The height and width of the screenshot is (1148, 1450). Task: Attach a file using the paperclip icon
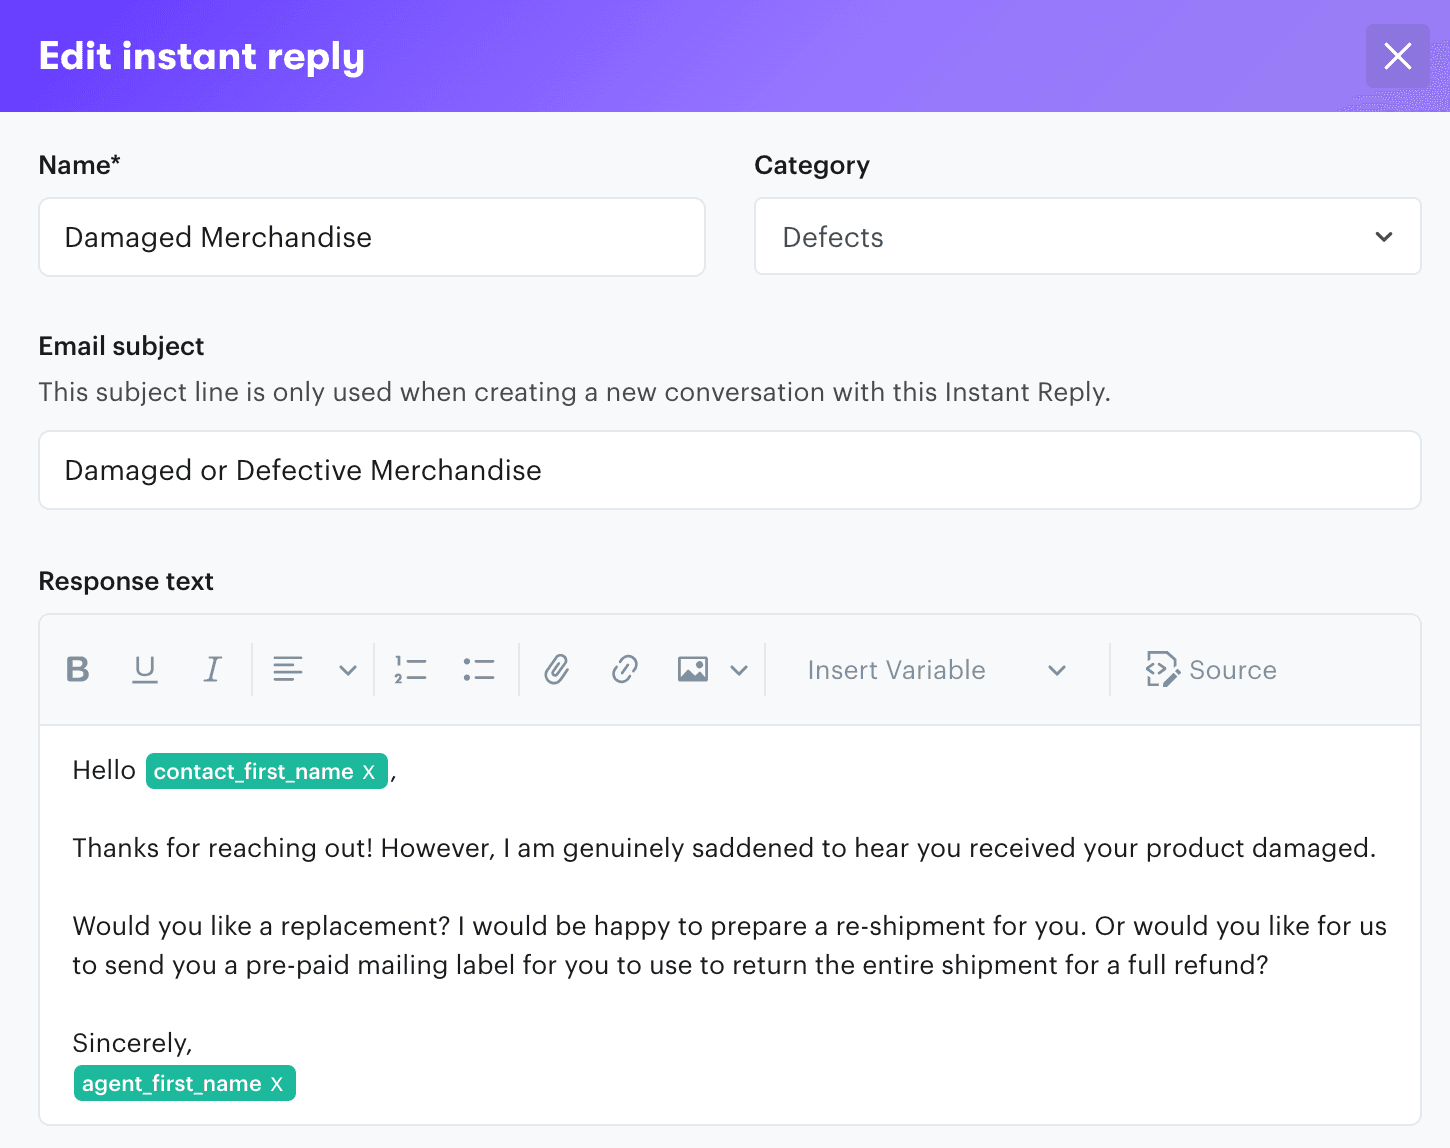pyautogui.click(x=557, y=669)
